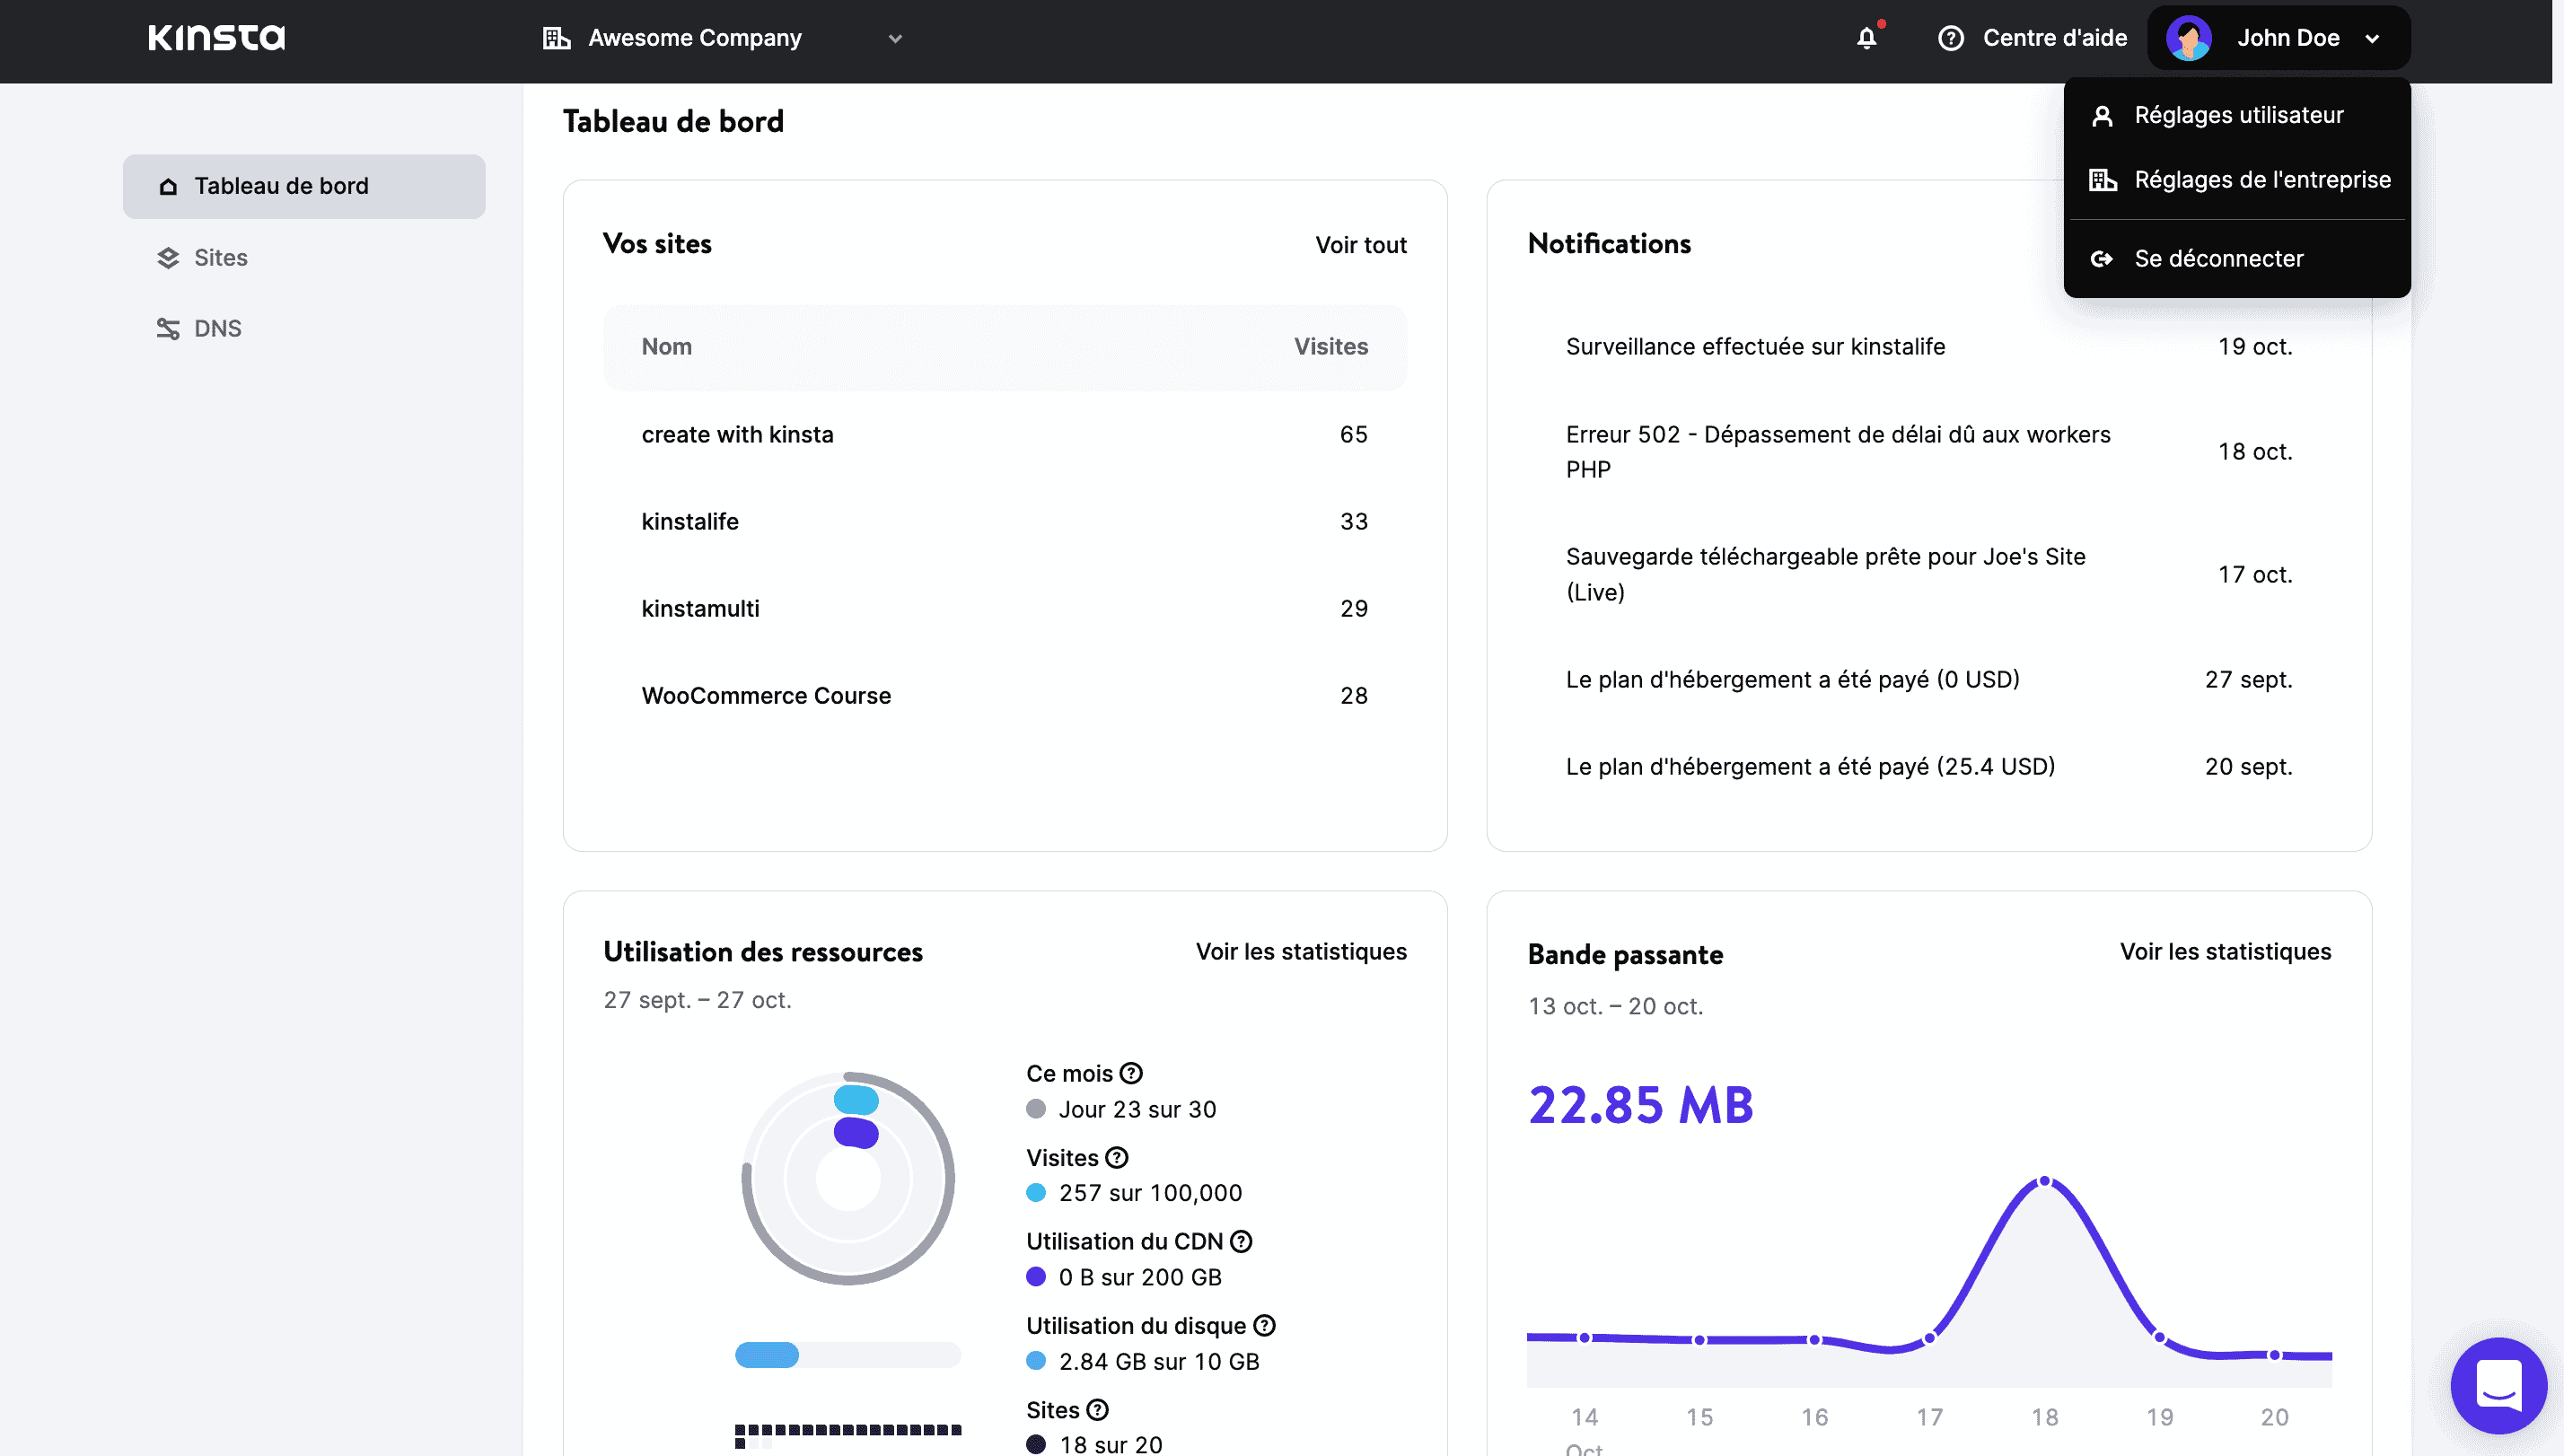This screenshot has width=2564, height=1456.
Task: Open the Sites navigation icon
Action: (169, 257)
